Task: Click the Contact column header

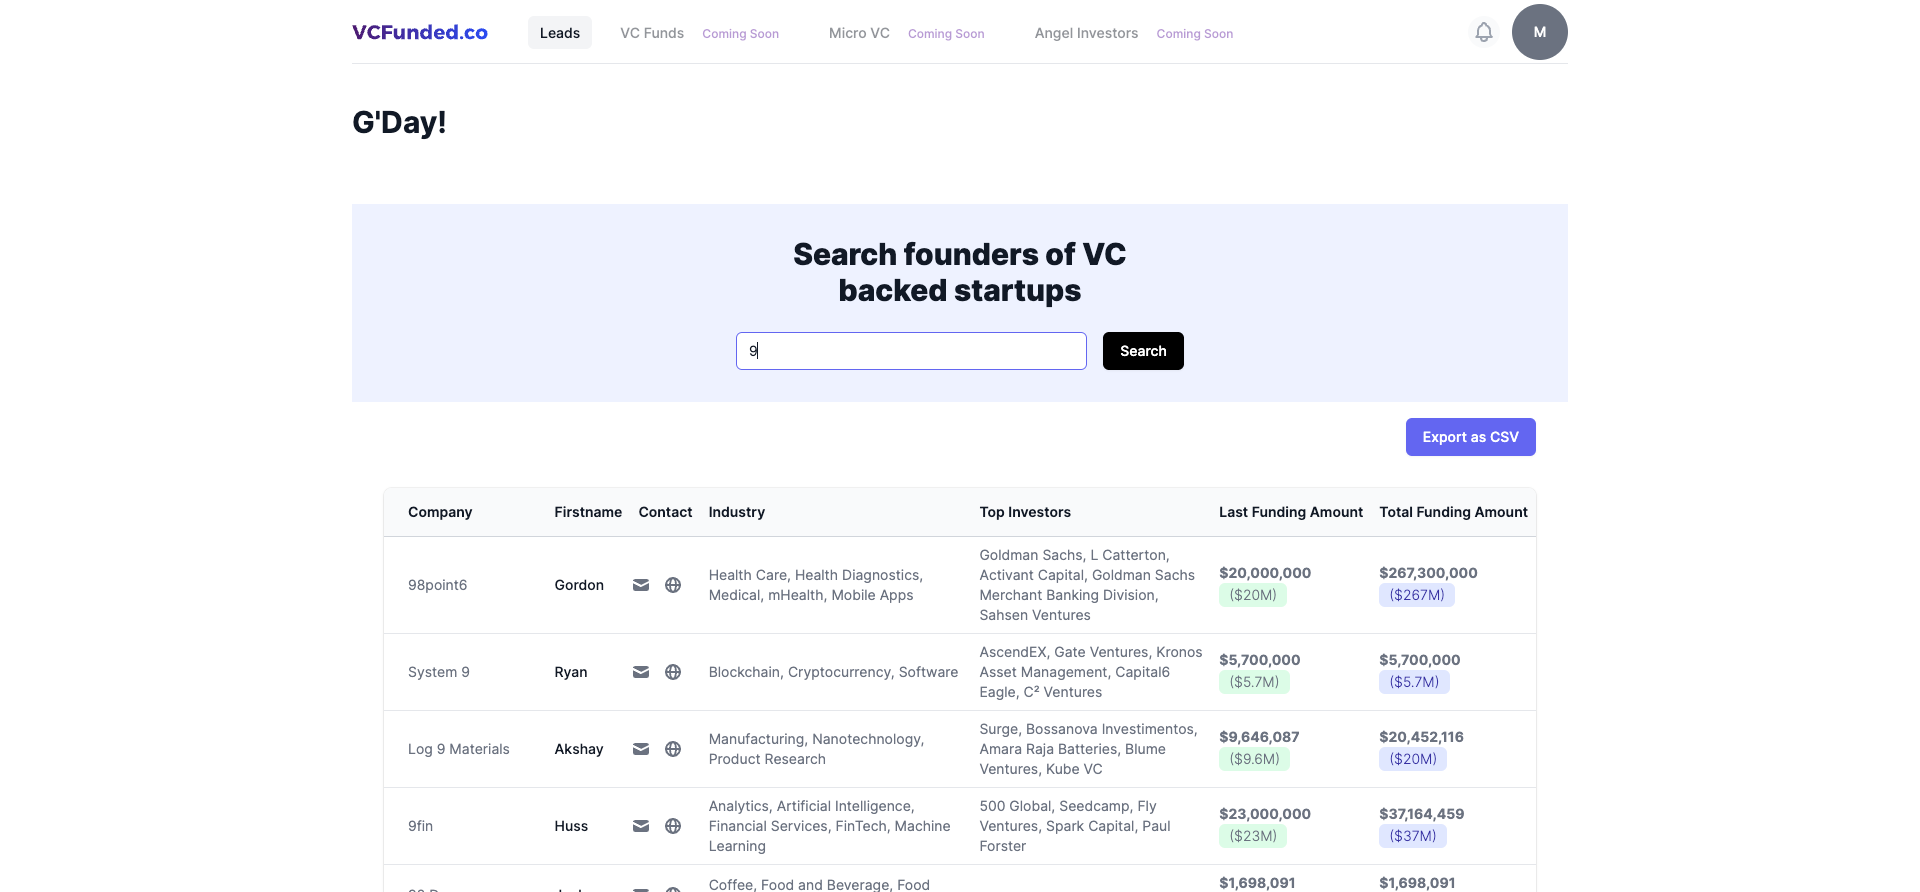Action: pos(665,512)
